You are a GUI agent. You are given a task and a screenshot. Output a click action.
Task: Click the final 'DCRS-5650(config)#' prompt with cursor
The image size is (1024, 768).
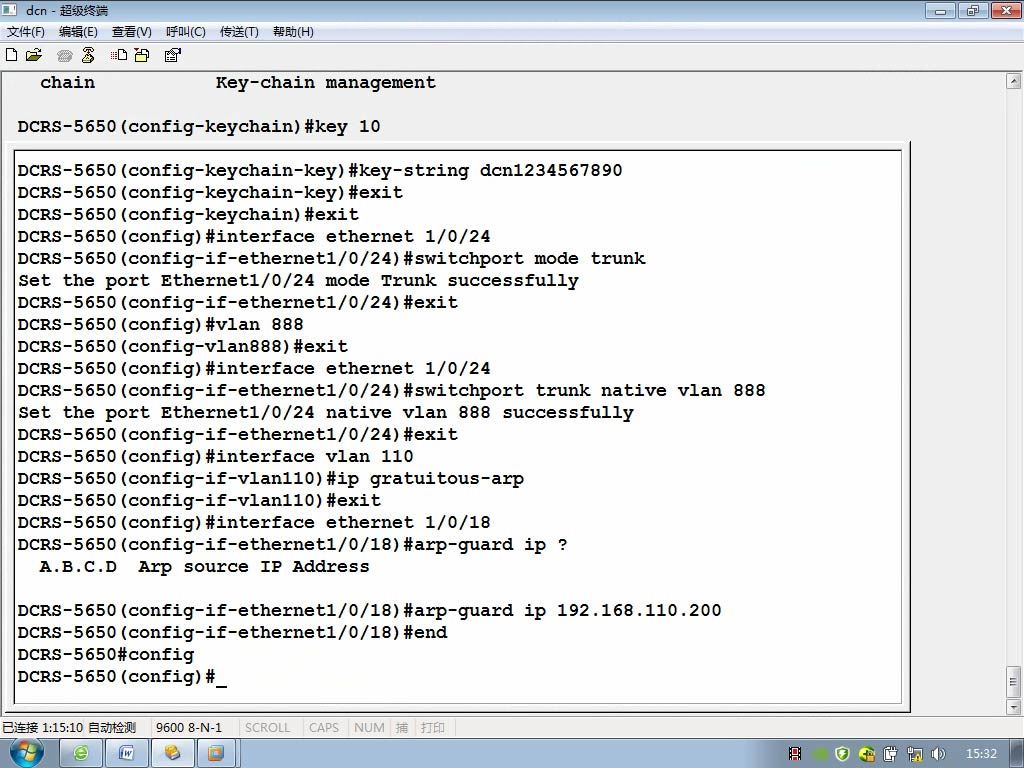click(x=122, y=677)
